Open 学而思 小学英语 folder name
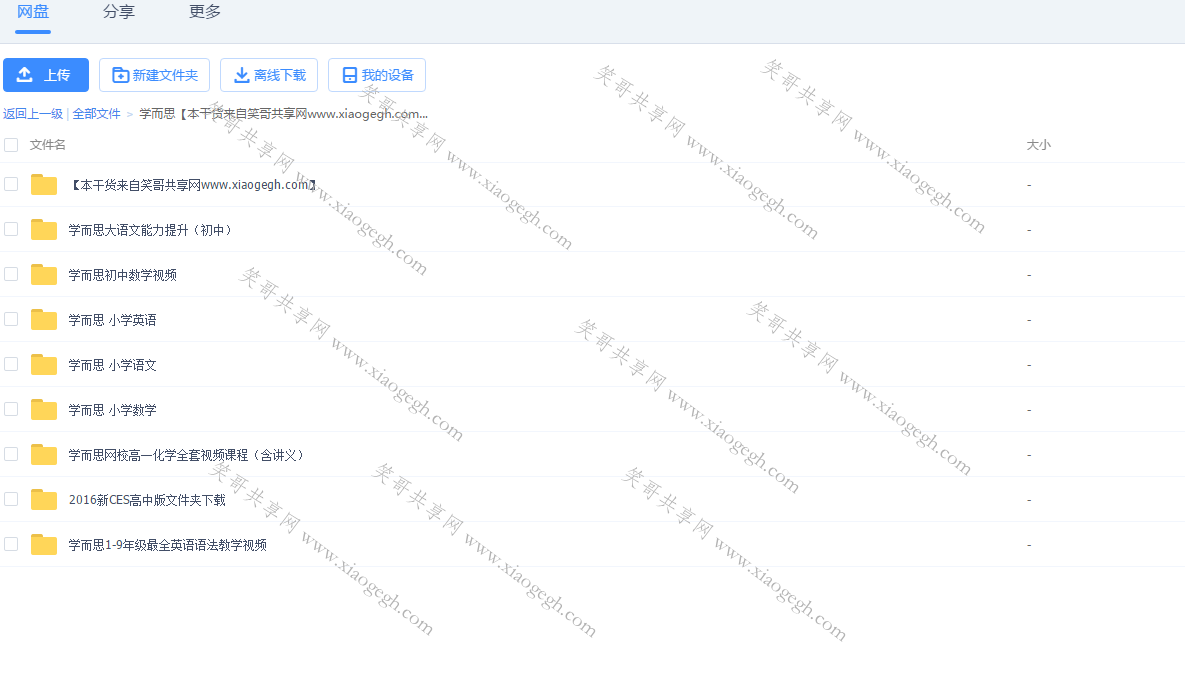 113,320
